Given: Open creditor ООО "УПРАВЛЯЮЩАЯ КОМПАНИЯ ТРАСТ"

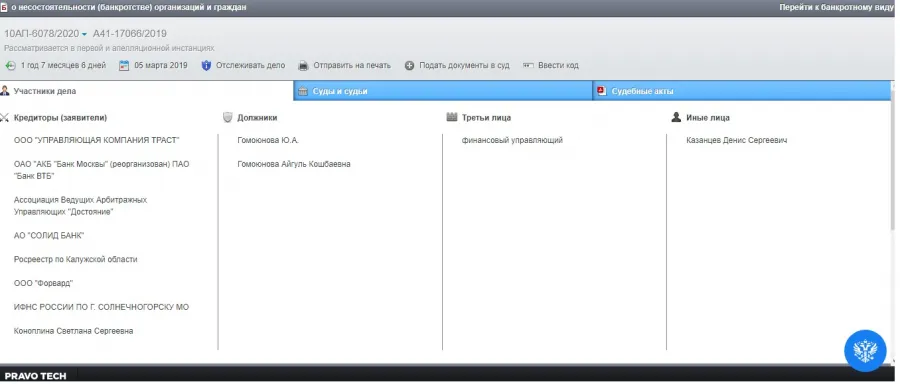Looking at the screenshot, I should pyautogui.click(x=97, y=140).
